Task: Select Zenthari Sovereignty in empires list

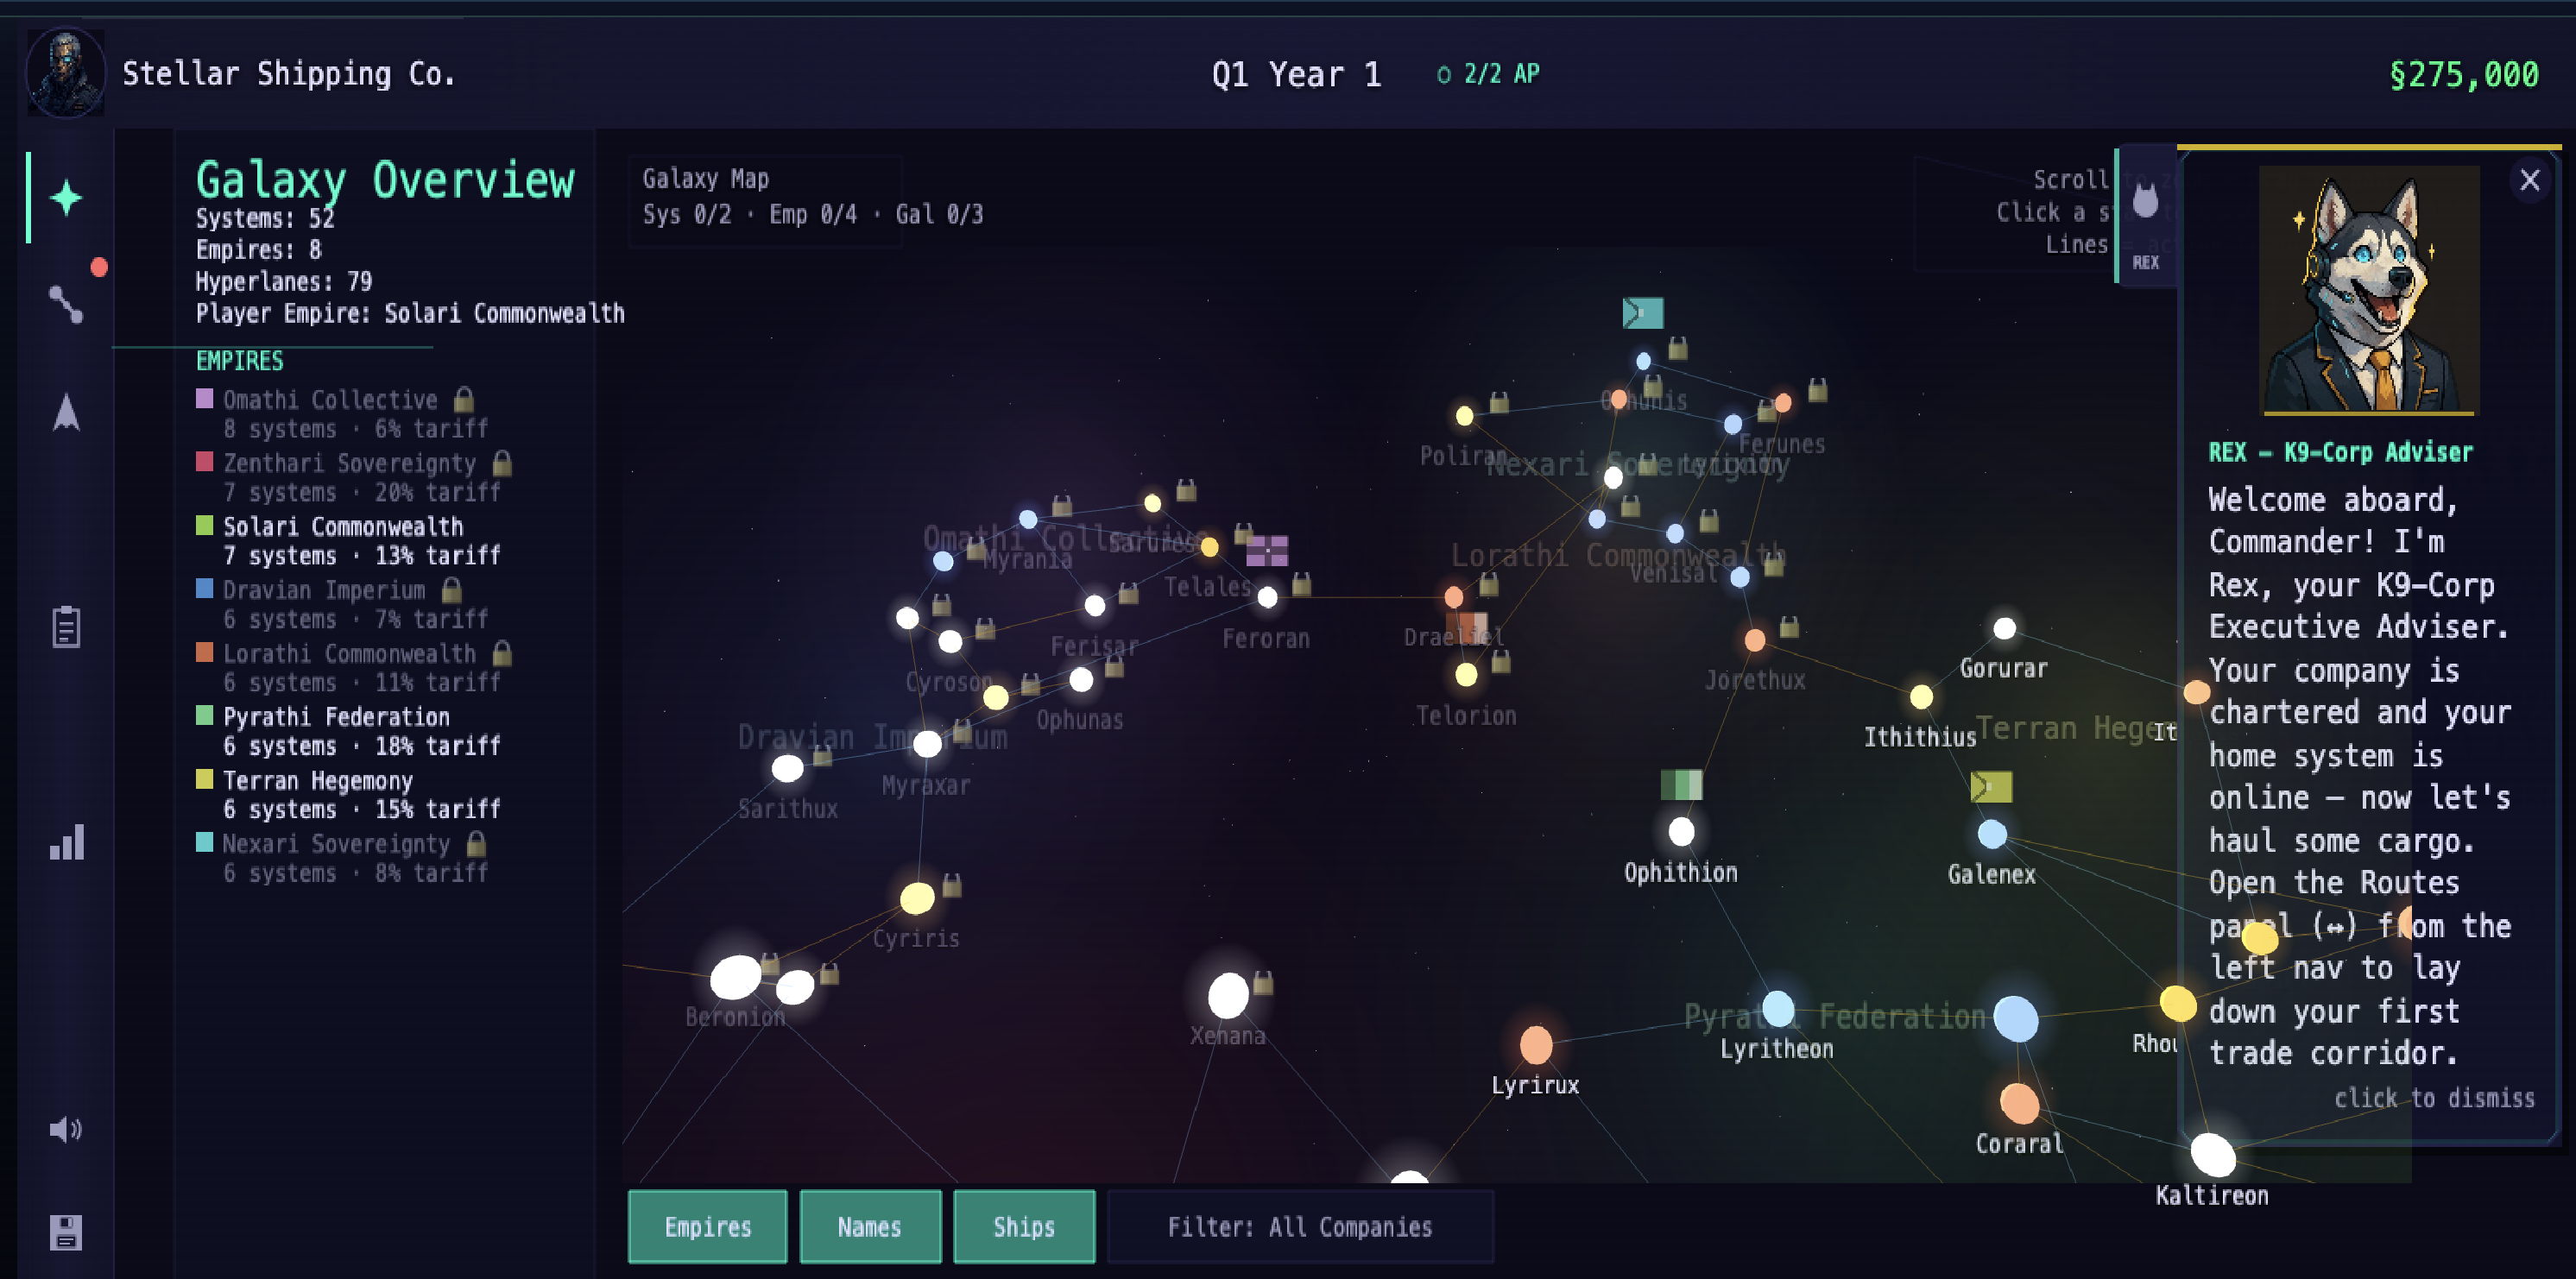Action: [354, 477]
